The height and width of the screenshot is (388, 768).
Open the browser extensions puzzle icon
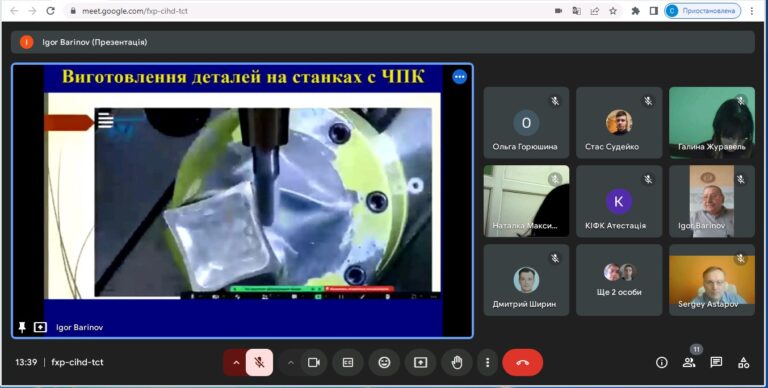point(635,11)
